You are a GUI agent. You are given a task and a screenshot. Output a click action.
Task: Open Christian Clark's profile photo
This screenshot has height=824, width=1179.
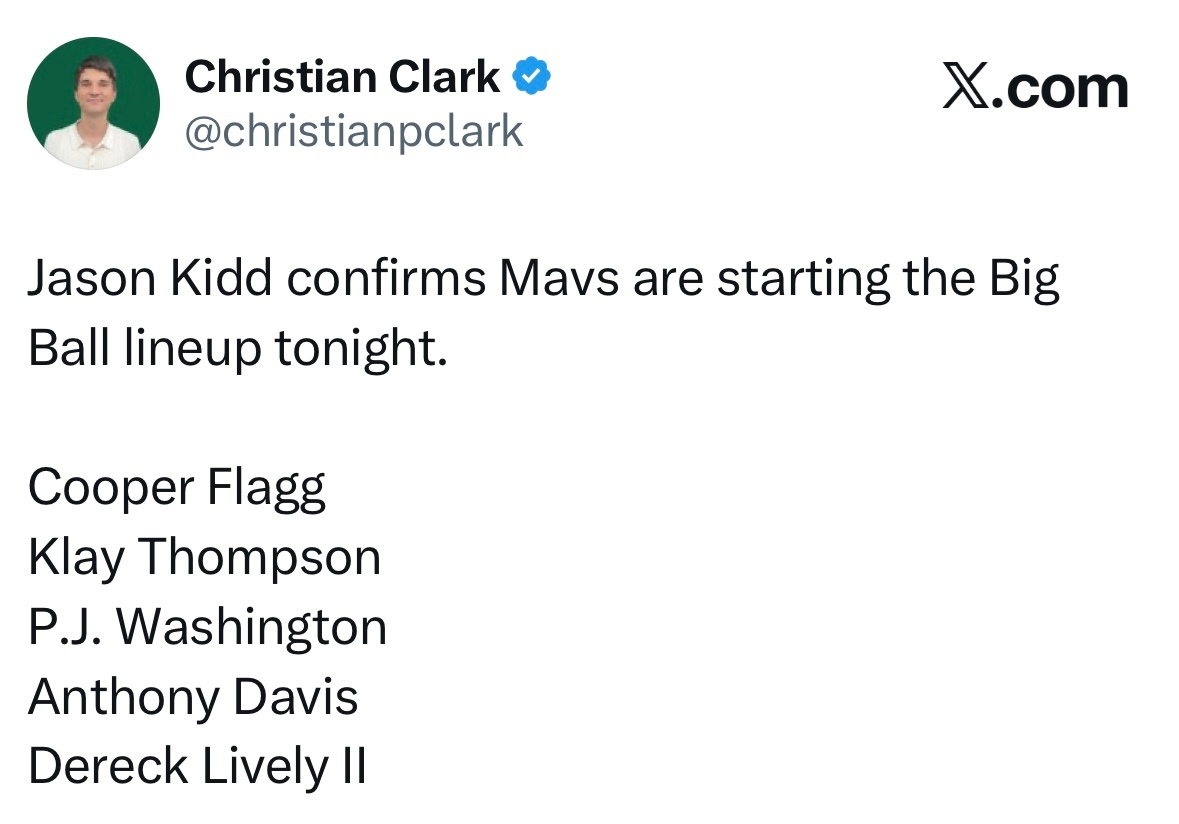tap(93, 104)
